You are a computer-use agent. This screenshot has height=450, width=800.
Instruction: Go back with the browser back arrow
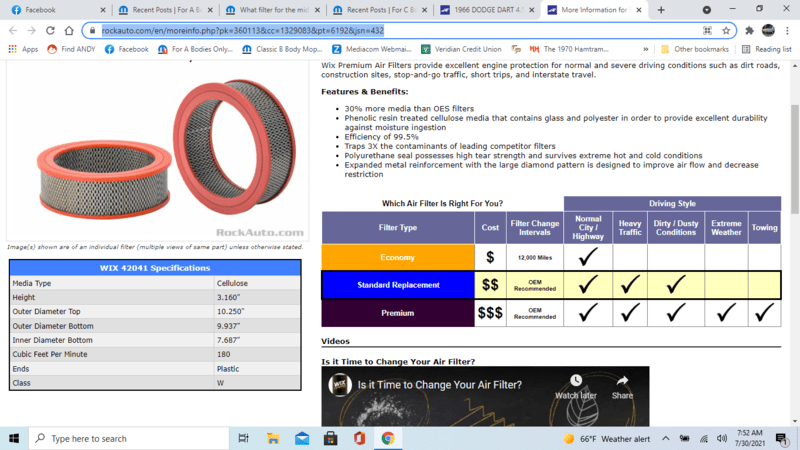(13, 31)
